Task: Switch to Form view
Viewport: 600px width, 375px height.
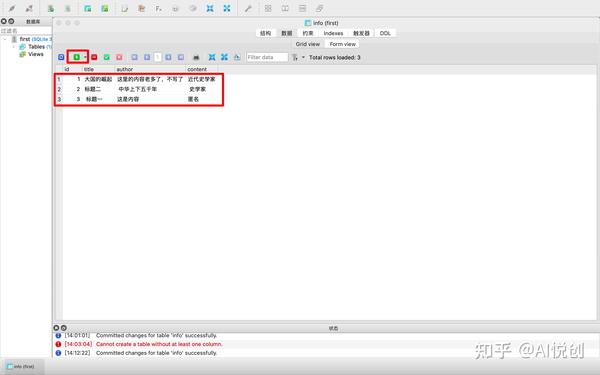Action: pyautogui.click(x=342, y=44)
